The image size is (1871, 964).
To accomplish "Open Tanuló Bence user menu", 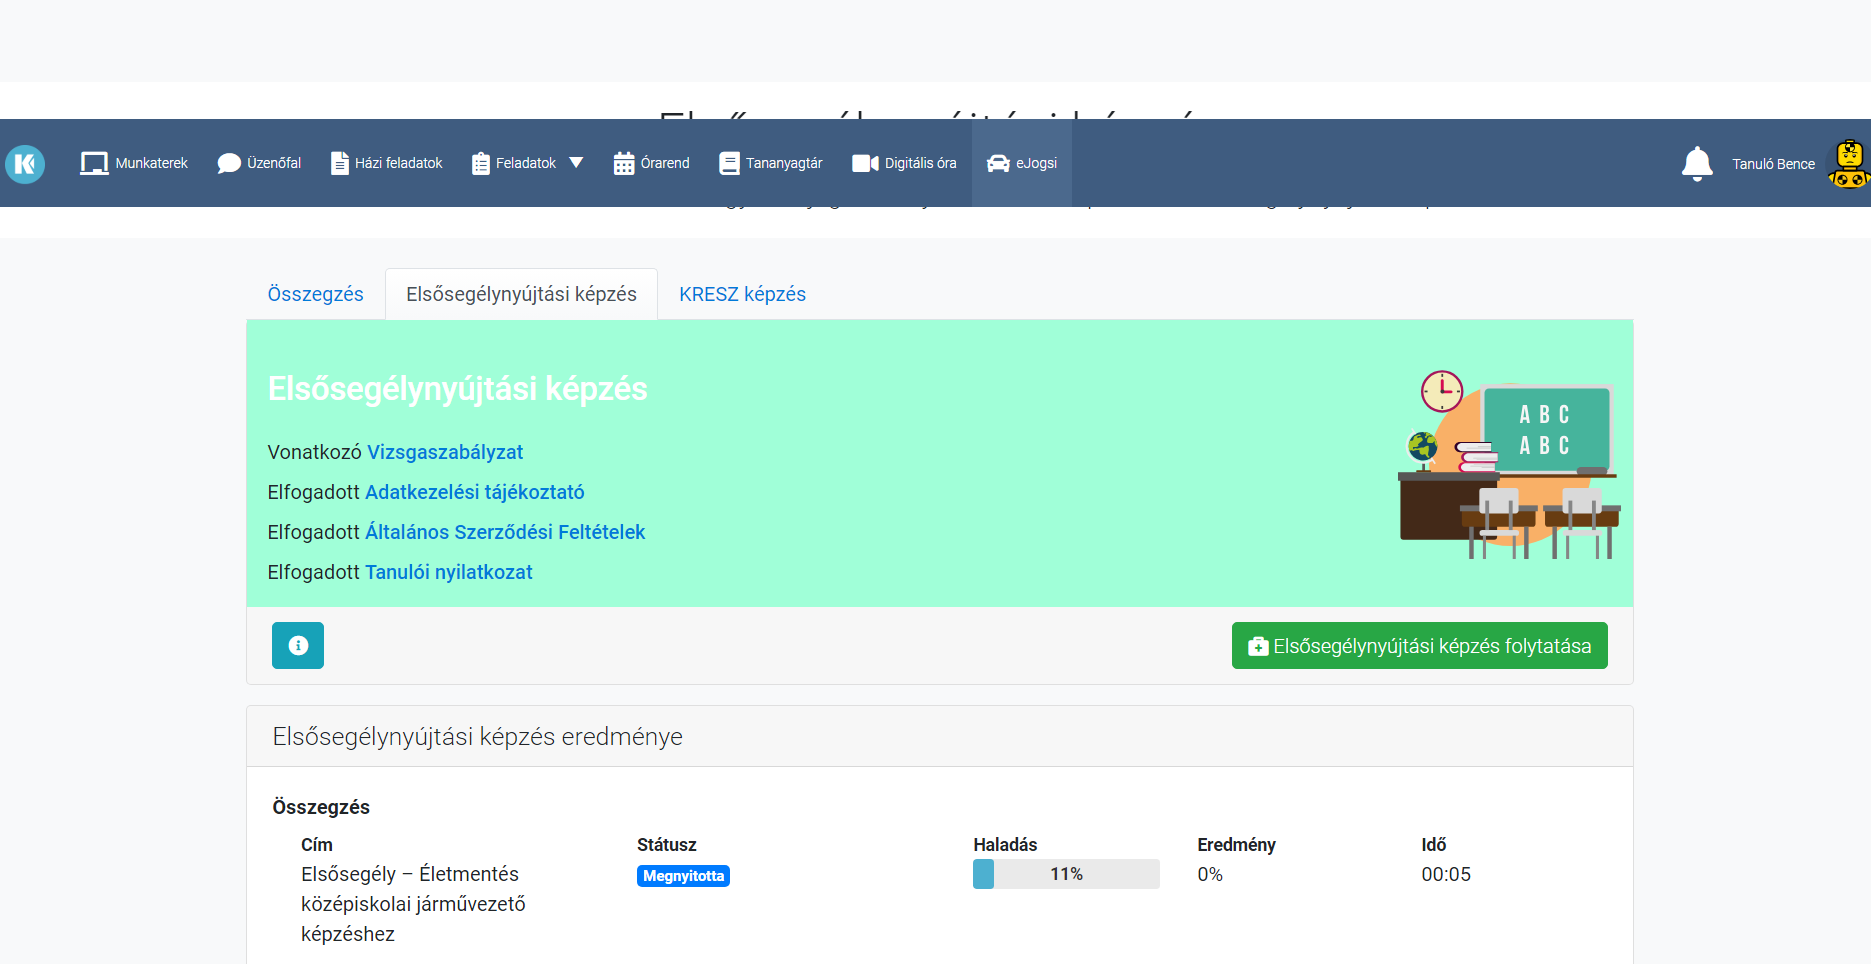I will (x=1773, y=164).
